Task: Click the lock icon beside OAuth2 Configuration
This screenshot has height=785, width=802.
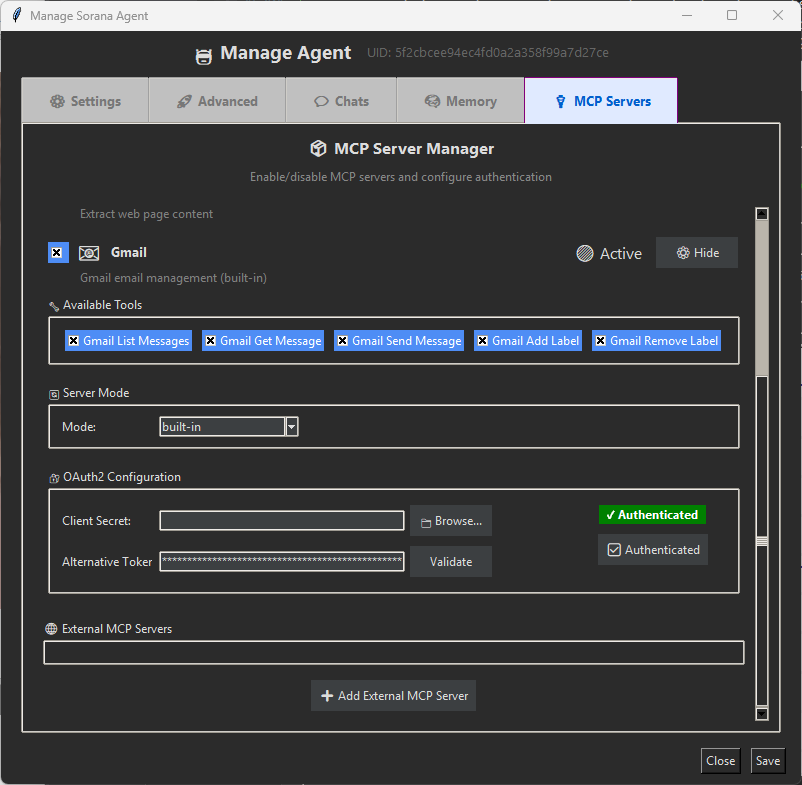Action: pos(54,477)
